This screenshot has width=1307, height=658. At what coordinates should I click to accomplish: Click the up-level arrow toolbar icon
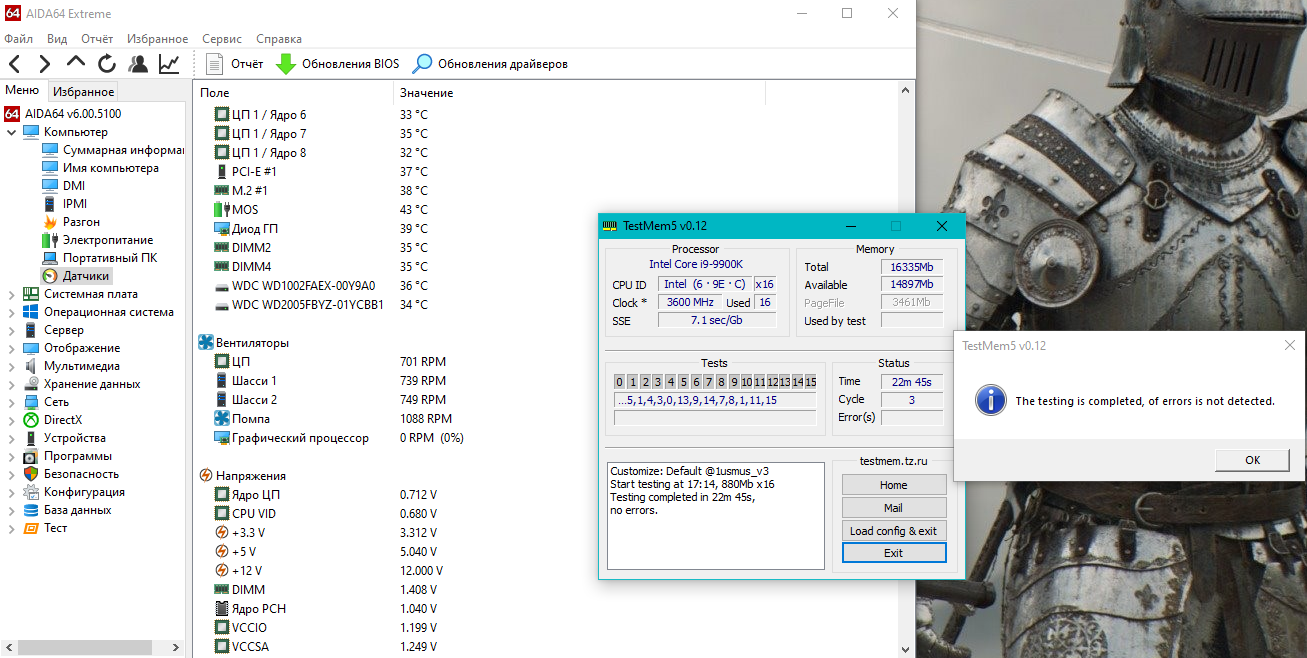pos(76,63)
